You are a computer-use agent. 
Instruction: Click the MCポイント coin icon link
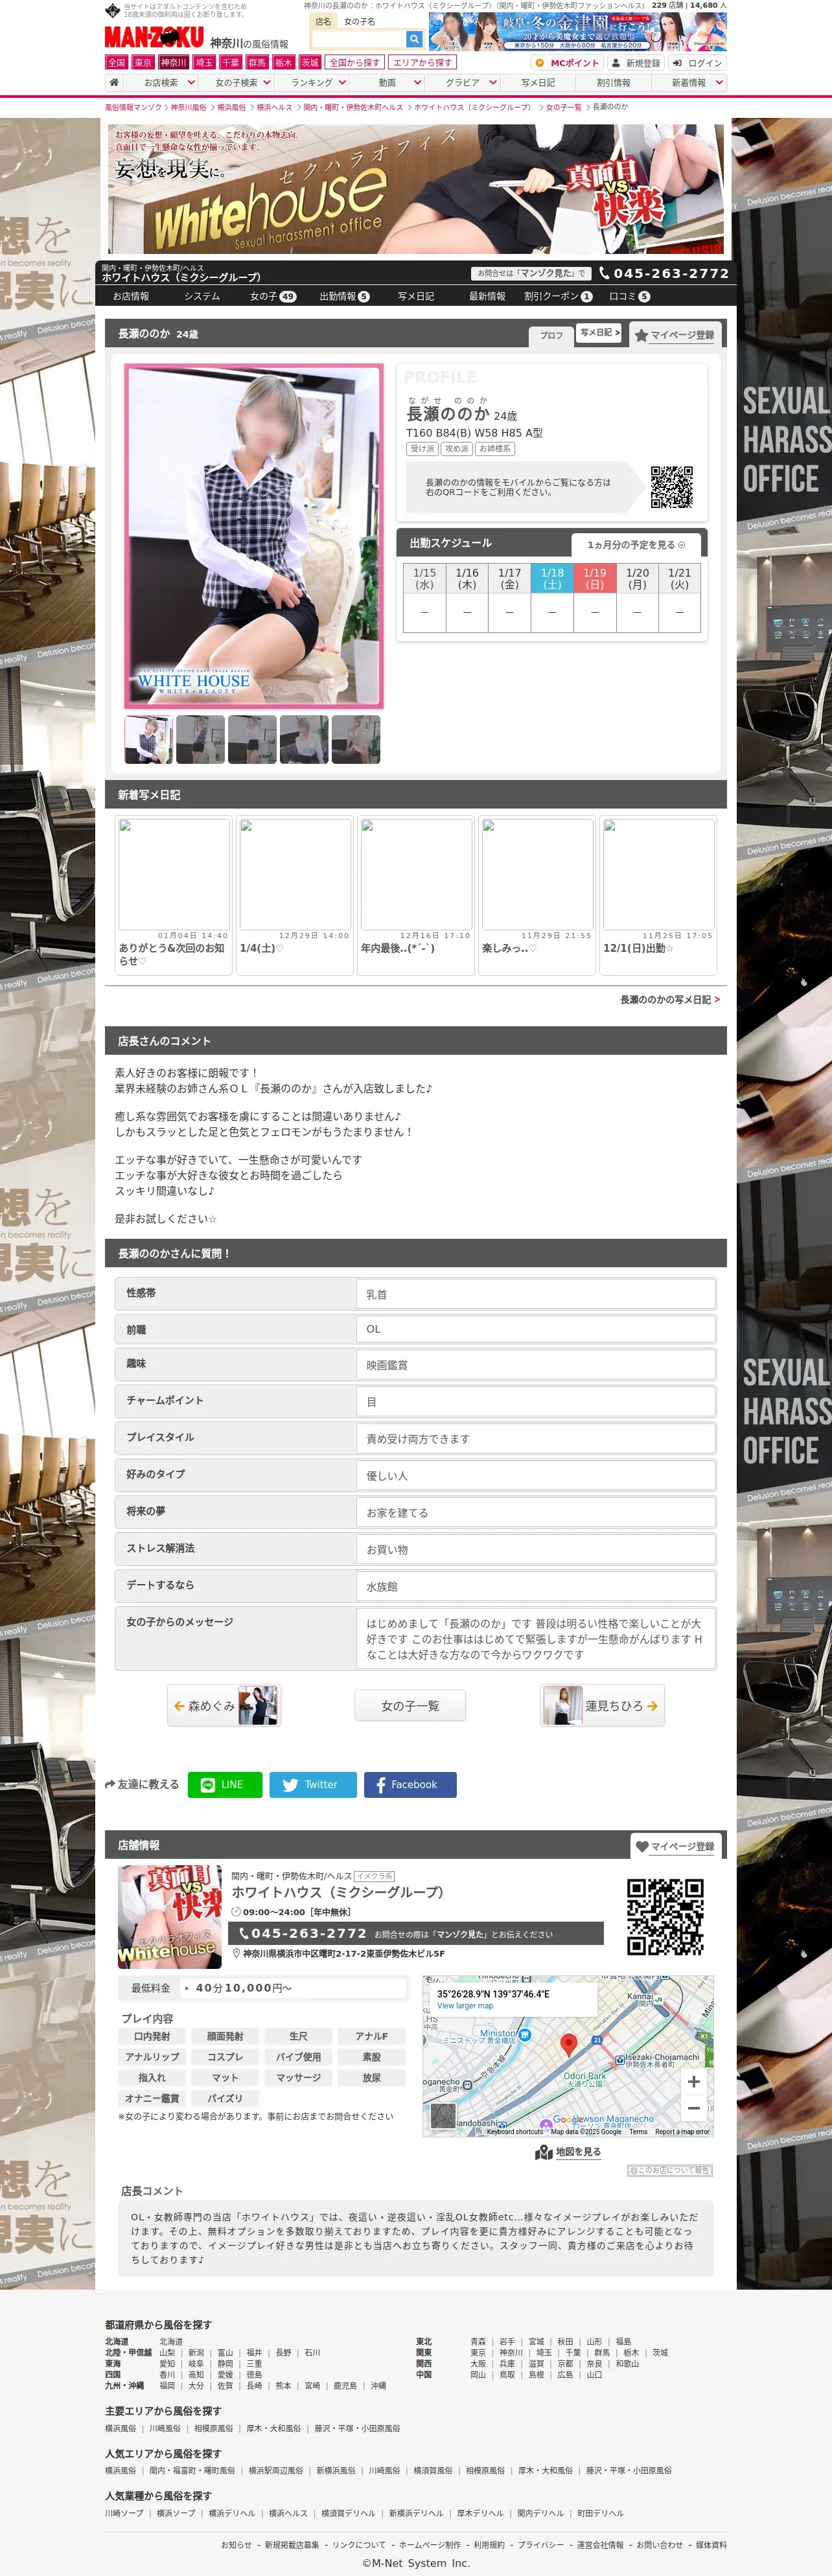click(x=567, y=63)
